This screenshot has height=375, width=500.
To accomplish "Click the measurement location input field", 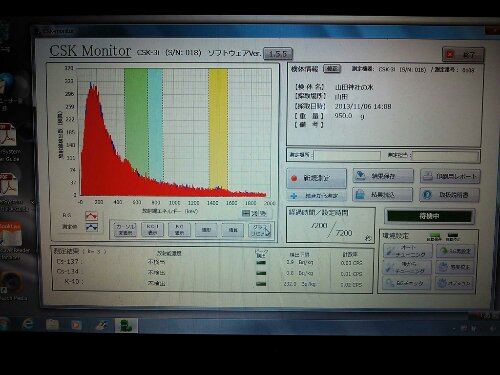I will [x=347, y=155].
